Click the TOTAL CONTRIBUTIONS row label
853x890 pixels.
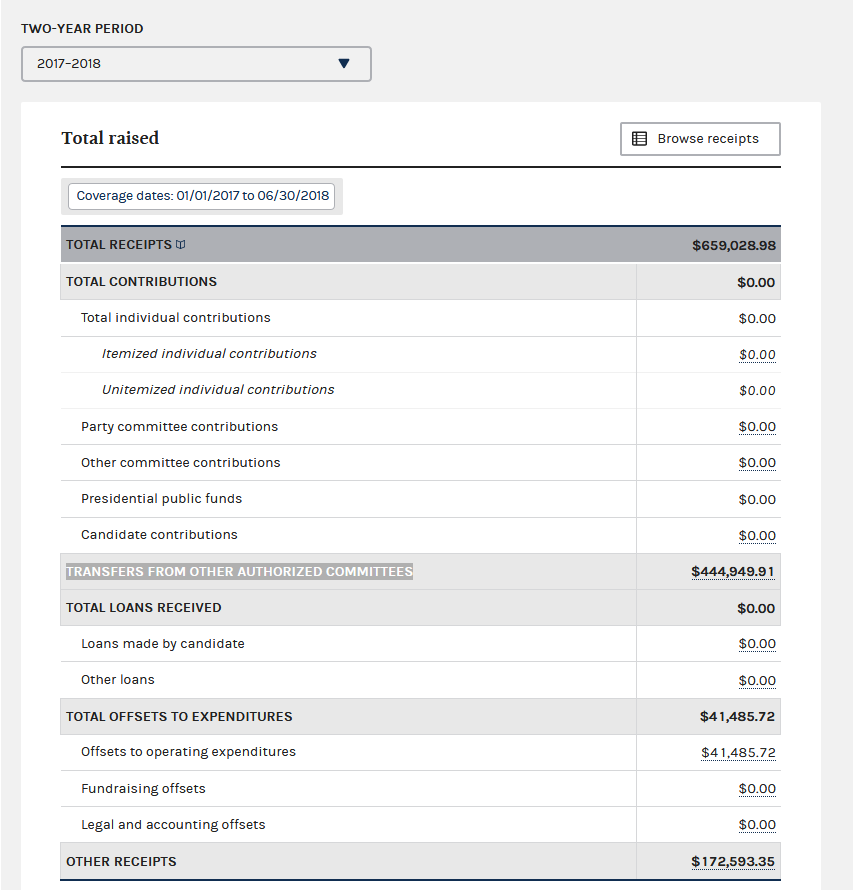[141, 282]
